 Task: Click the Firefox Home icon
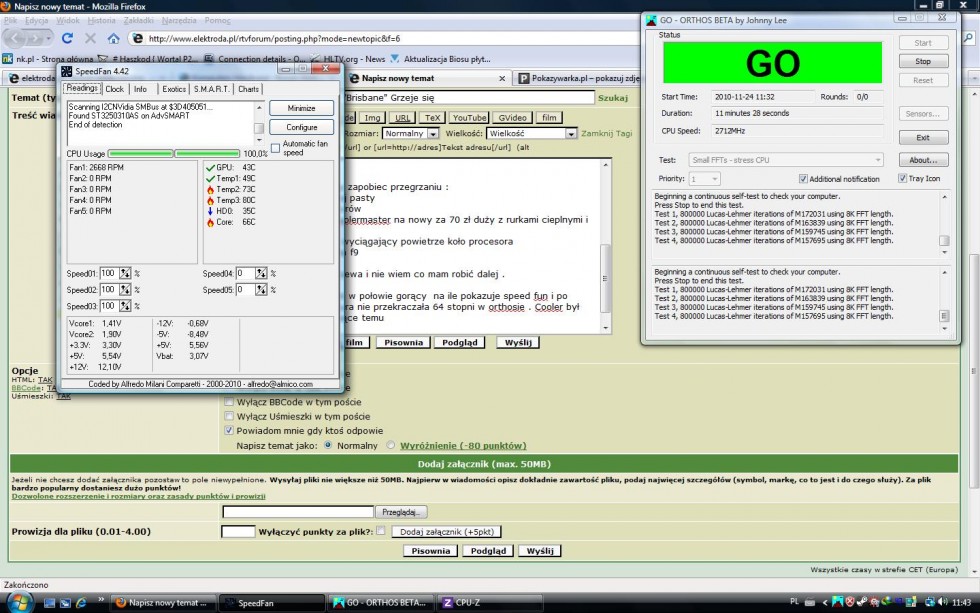pyautogui.click(x=113, y=38)
